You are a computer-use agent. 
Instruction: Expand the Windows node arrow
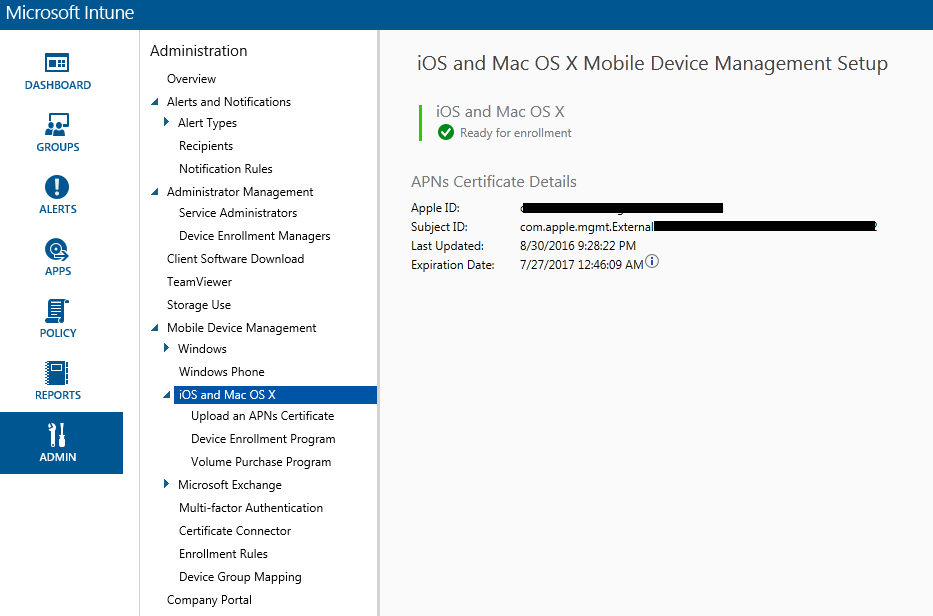(167, 348)
